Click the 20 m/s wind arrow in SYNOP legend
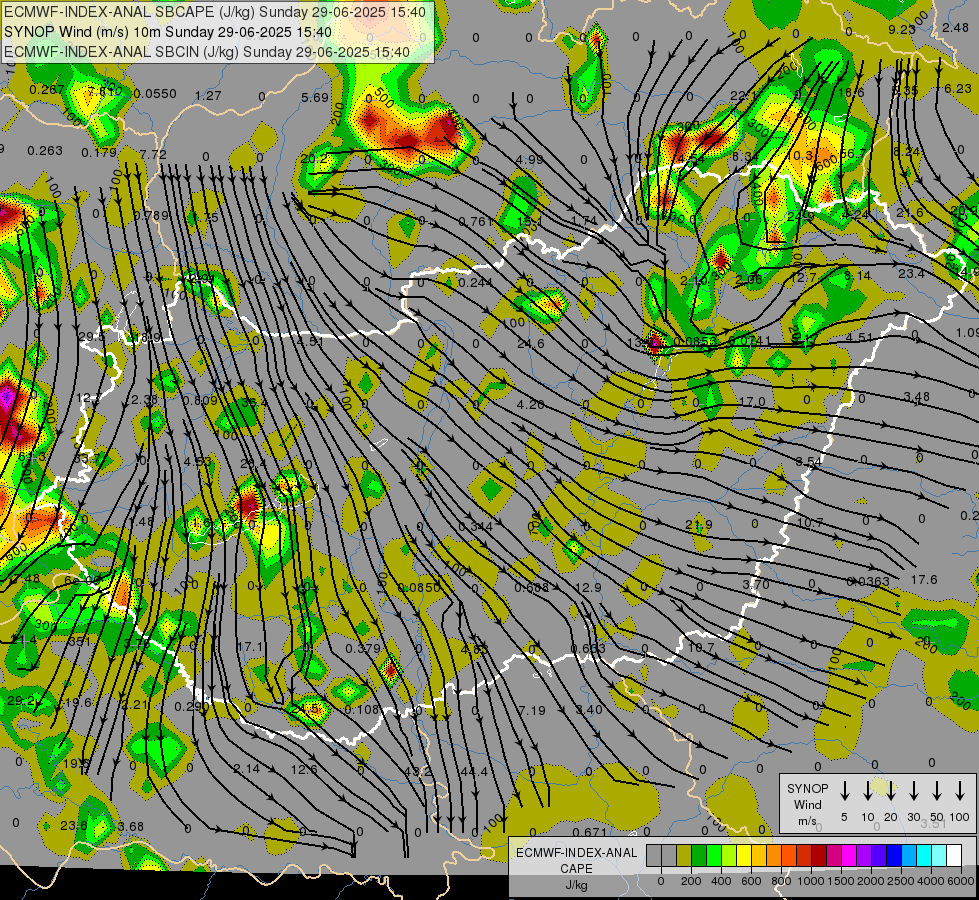 tap(890, 791)
